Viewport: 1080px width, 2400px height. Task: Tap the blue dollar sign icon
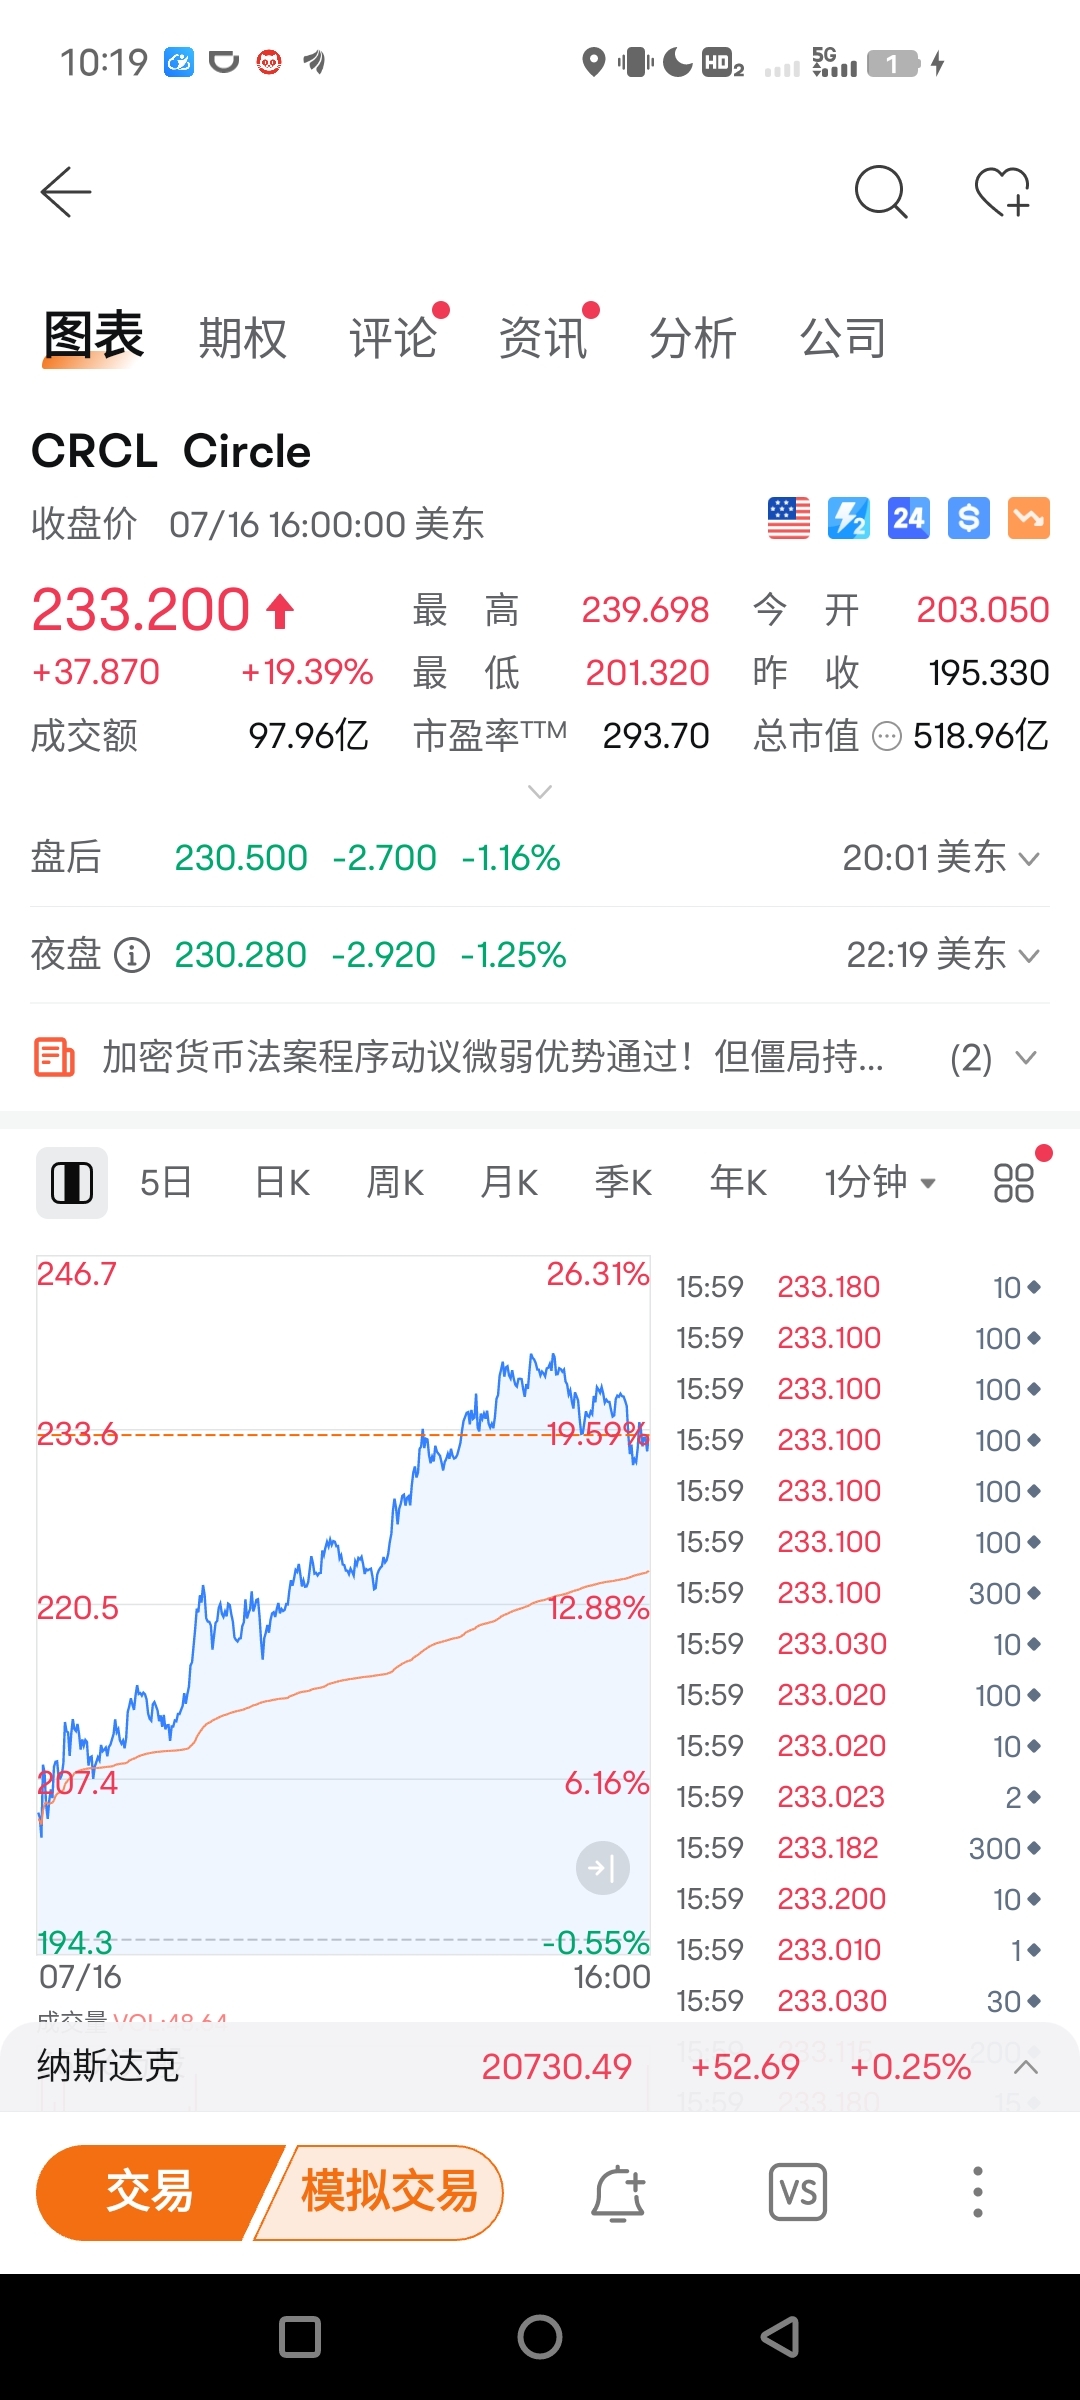pyautogui.click(x=969, y=518)
